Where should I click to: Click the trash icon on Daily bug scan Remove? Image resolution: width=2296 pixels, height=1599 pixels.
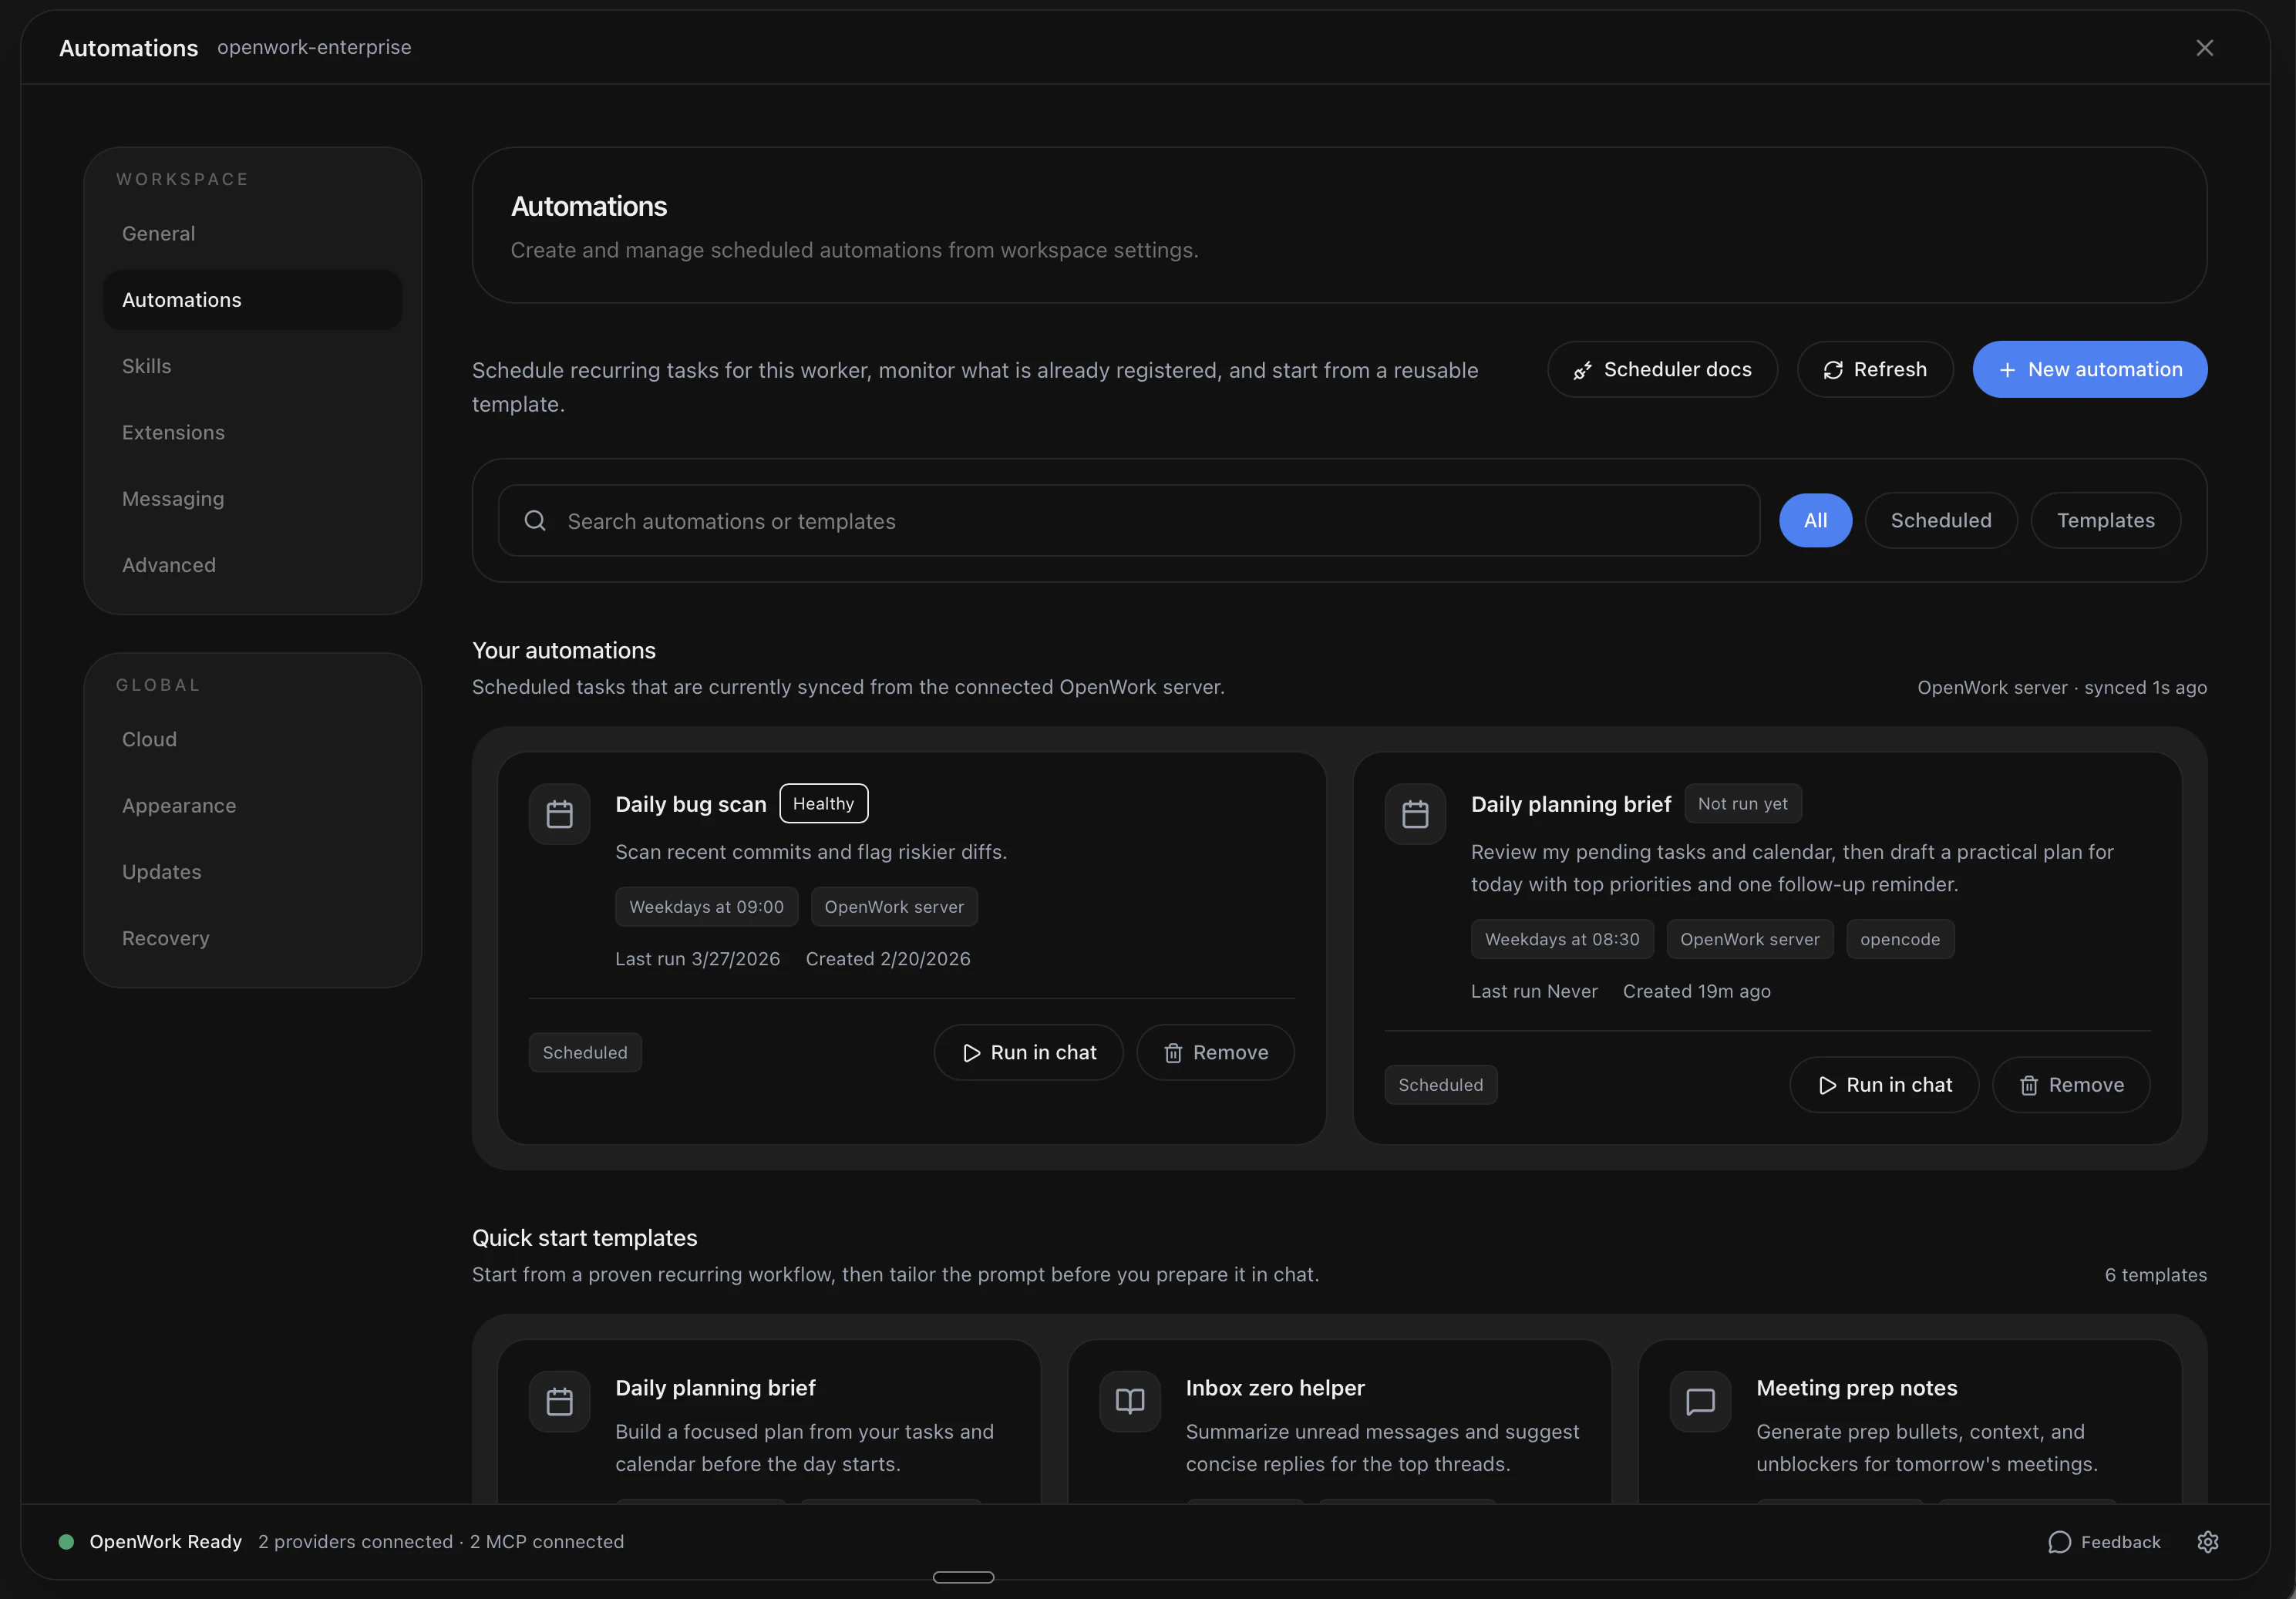(x=1172, y=1052)
